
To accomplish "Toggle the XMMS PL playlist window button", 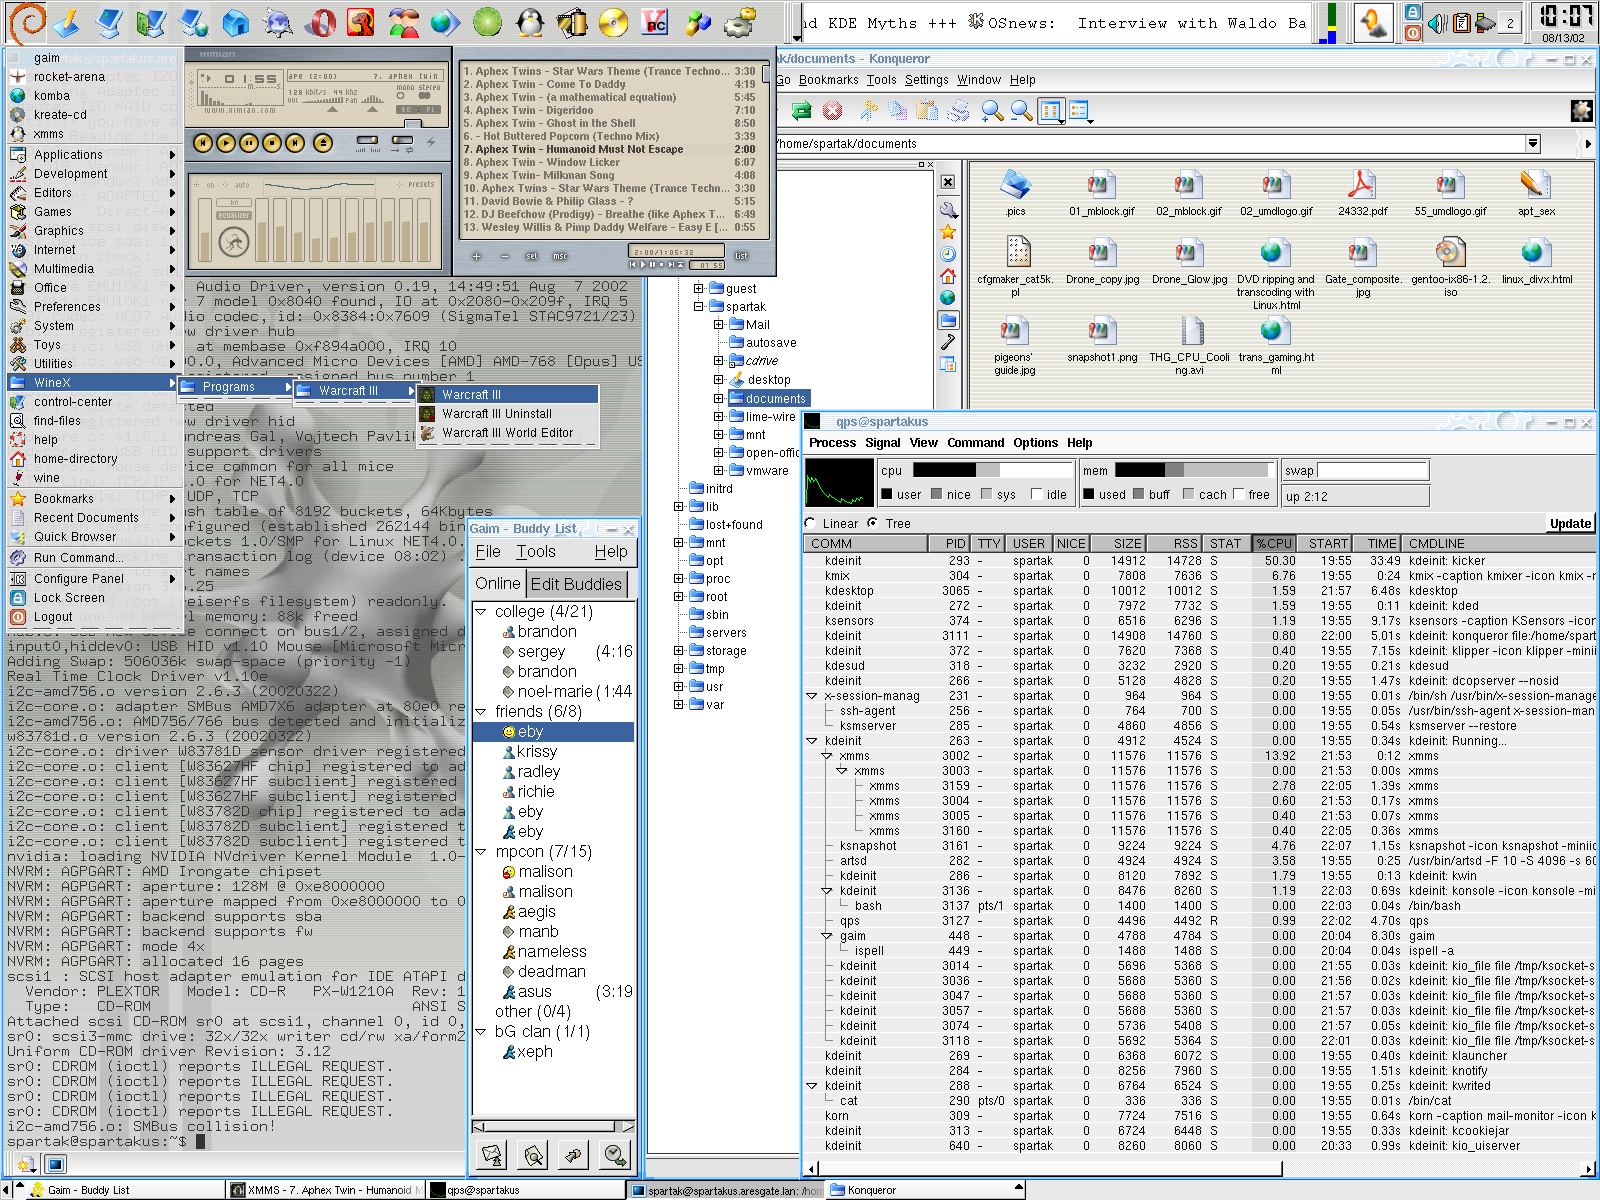I will pos(429,109).
